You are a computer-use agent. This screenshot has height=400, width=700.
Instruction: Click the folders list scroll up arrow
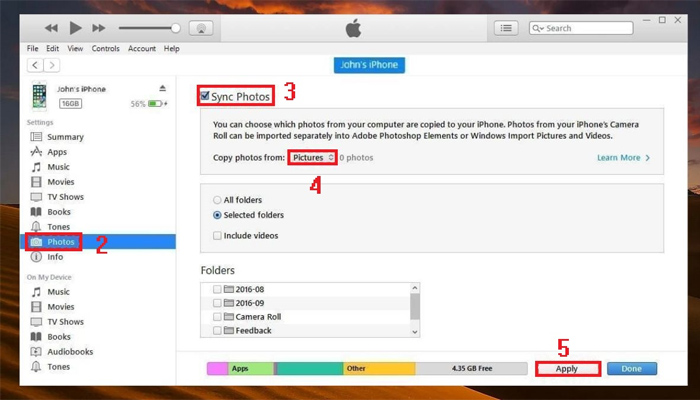[x=415, y=288]
